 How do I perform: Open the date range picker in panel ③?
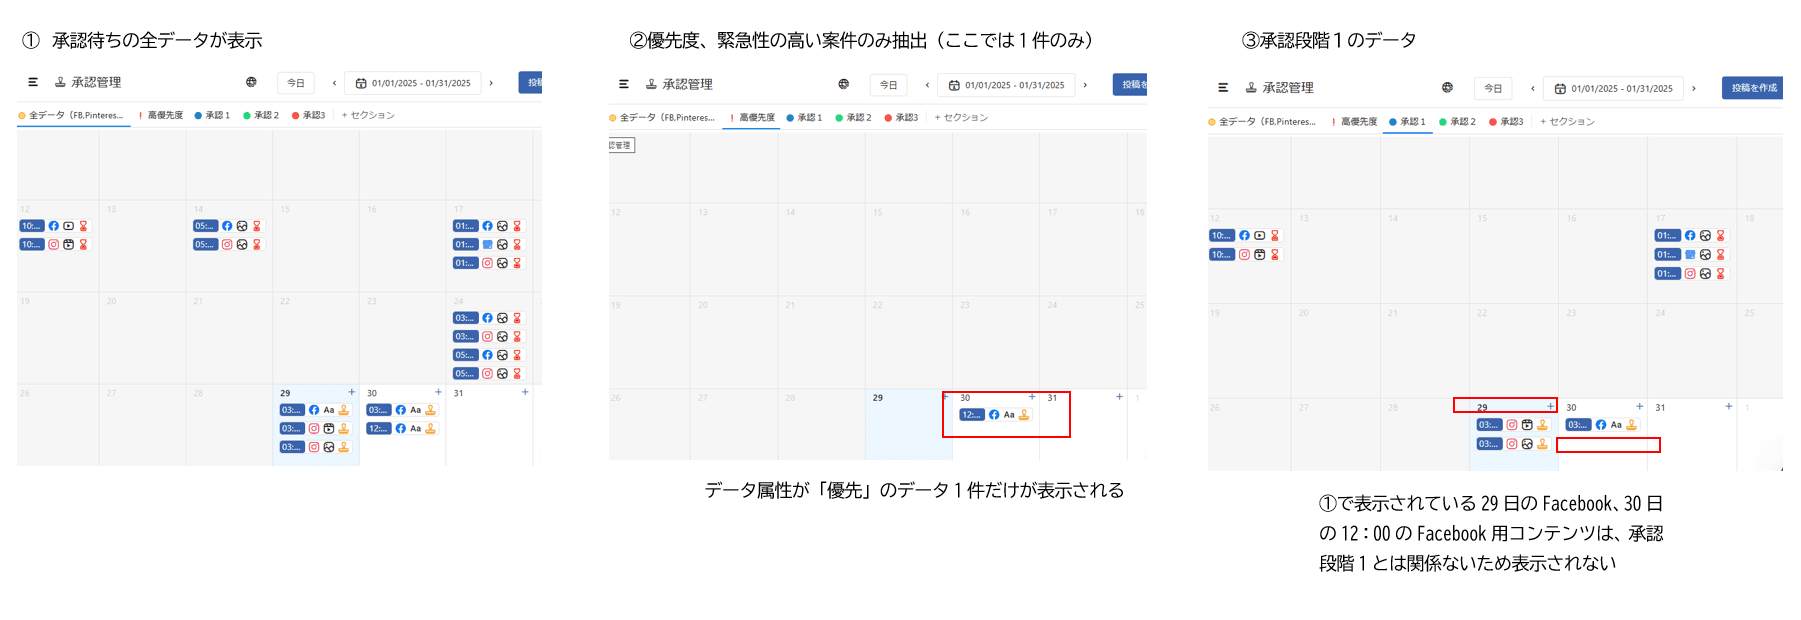click(1613, 88)
